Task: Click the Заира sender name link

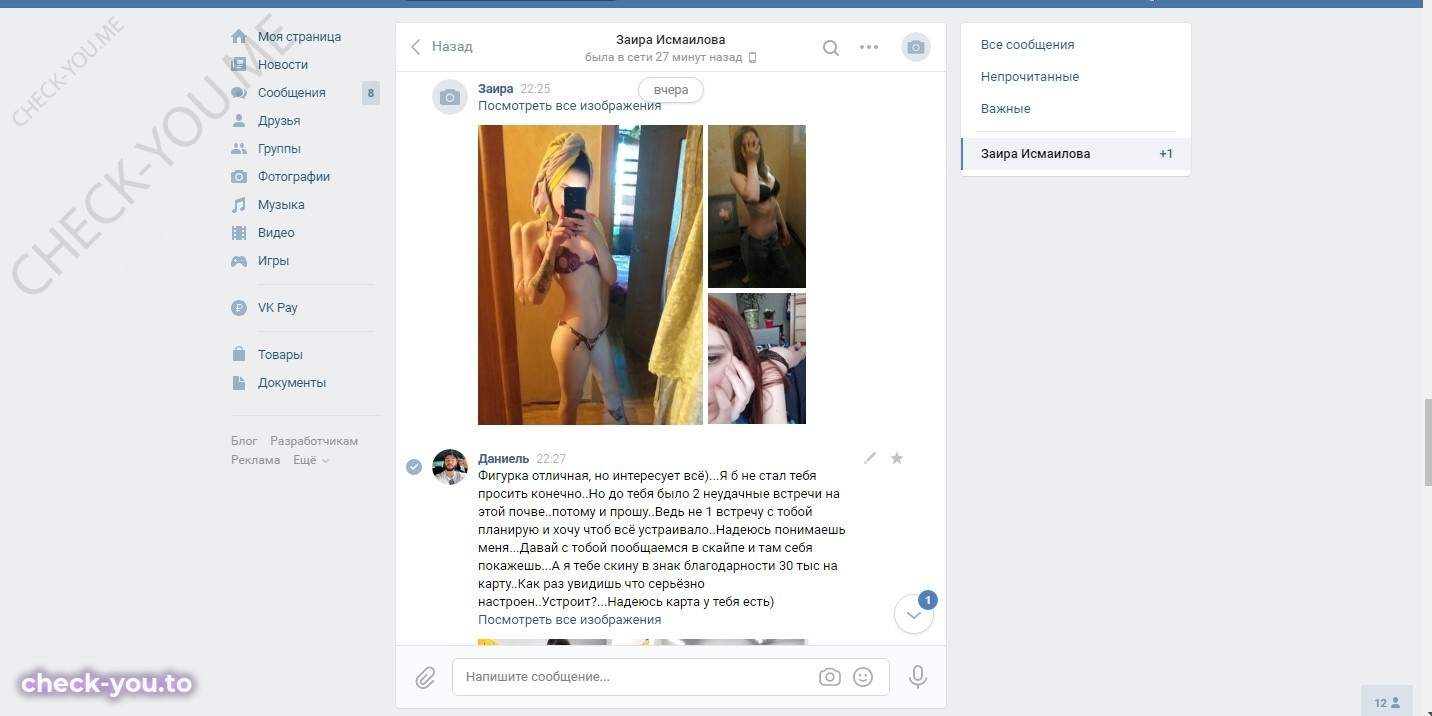Action: point(496,89)
